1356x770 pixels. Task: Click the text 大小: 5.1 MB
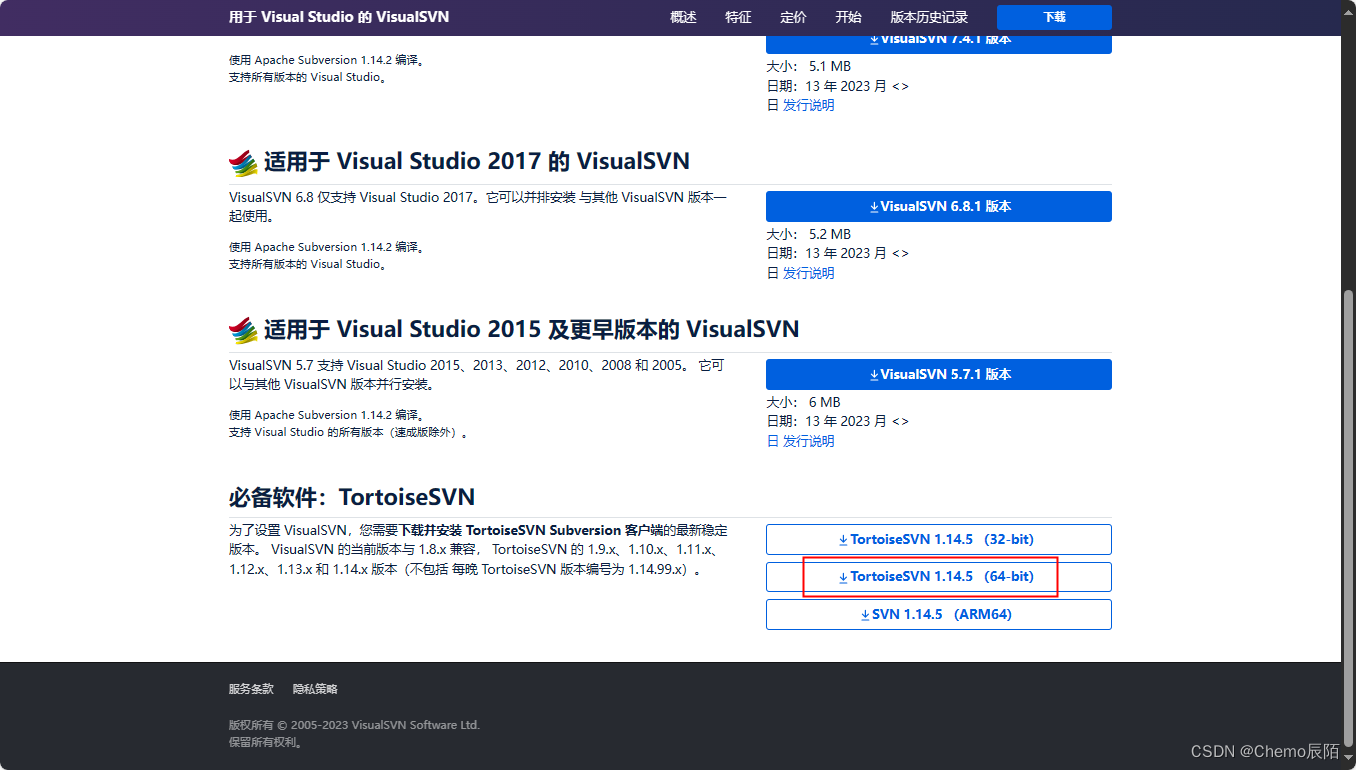point(809,66)
